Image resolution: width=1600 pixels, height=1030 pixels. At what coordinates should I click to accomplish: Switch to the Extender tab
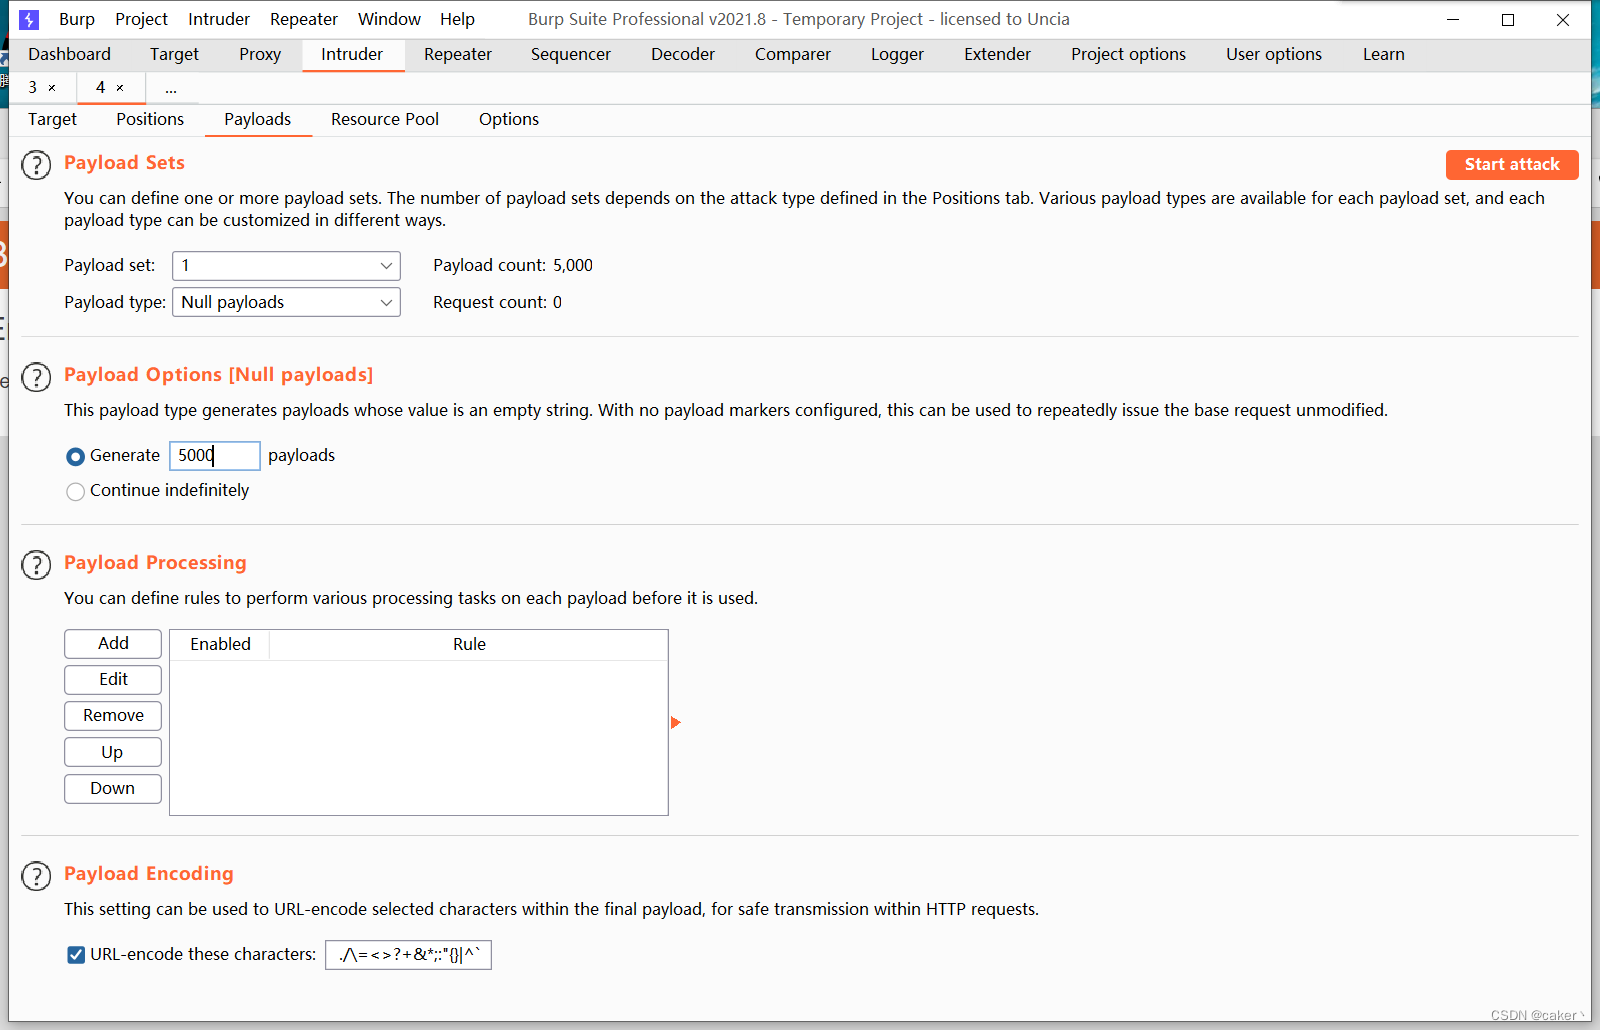[997, 54]
